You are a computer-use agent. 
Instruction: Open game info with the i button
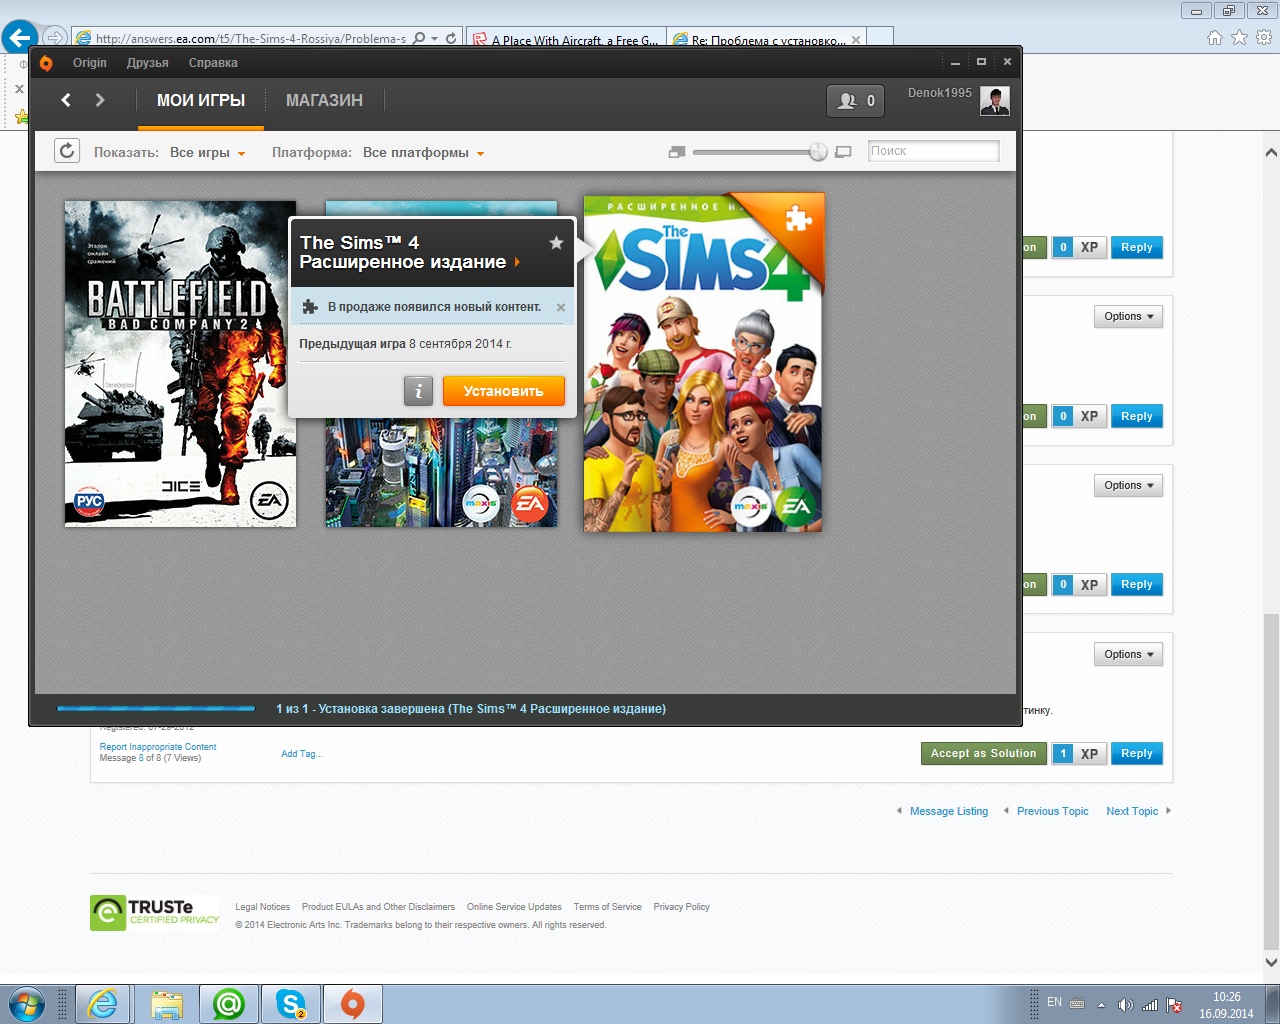419,391
